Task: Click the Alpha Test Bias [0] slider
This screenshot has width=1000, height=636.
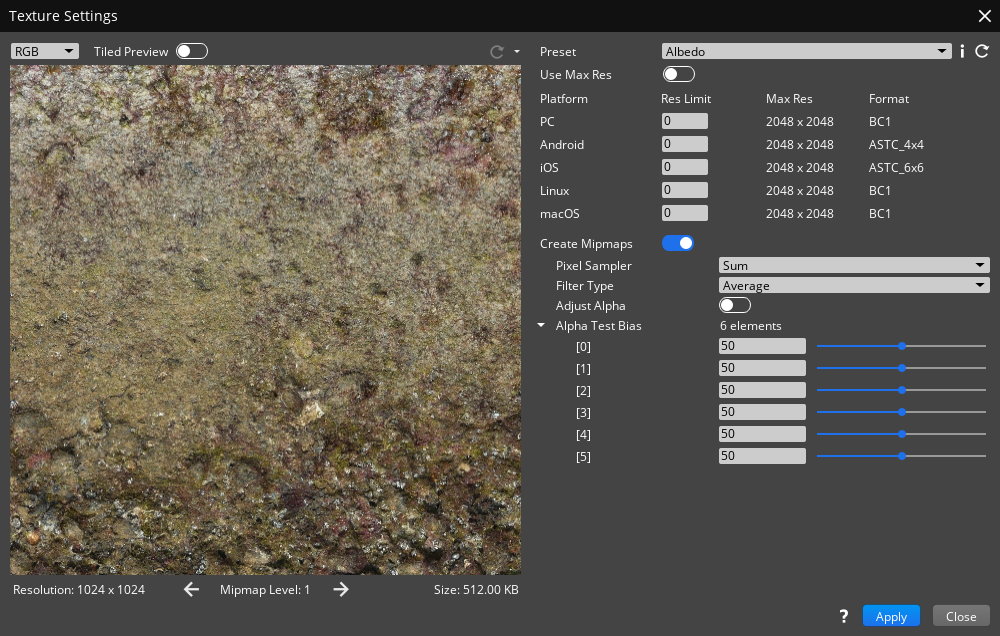Action: click(x=901, y=346)
